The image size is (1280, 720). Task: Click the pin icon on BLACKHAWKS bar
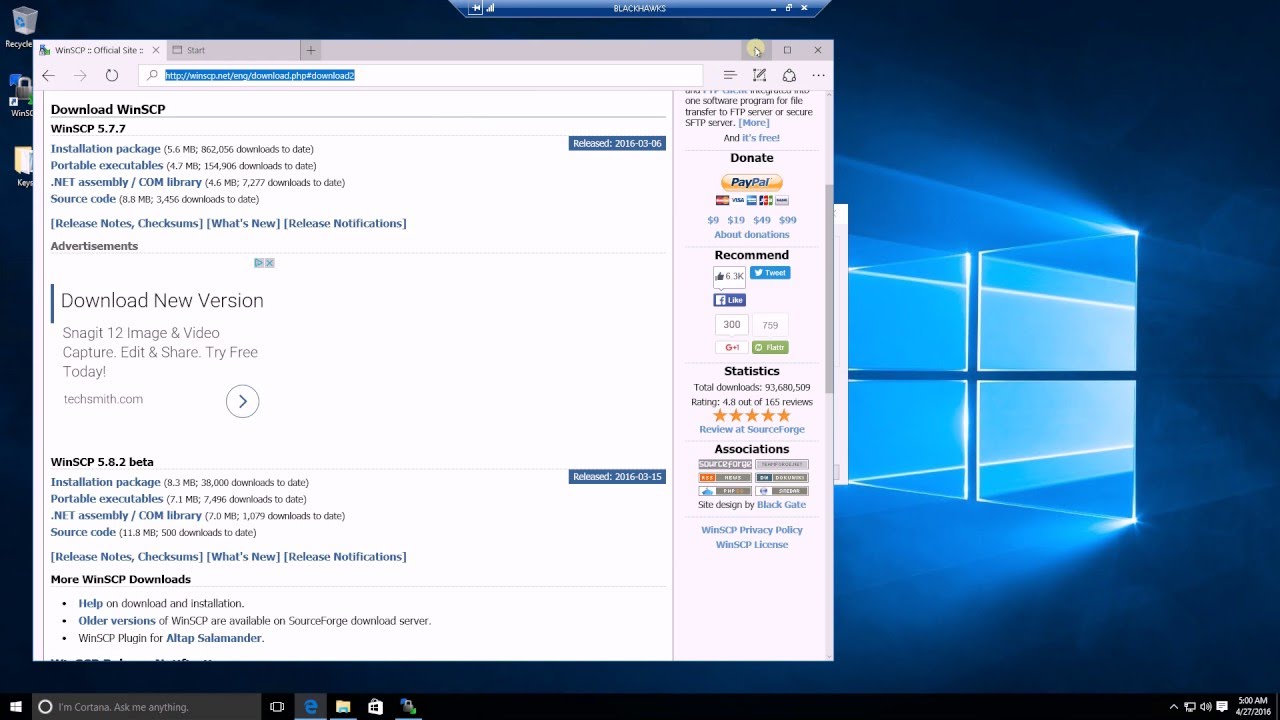(476, 8)
